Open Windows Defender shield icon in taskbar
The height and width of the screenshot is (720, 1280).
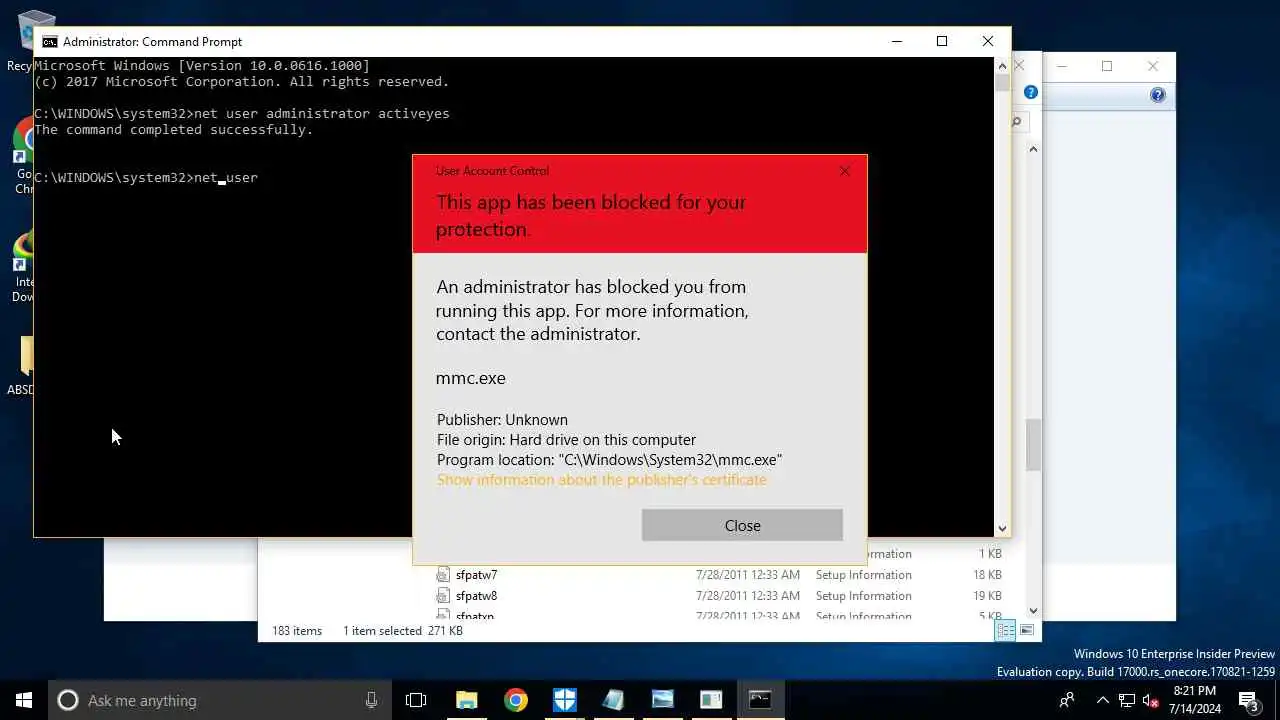pos(565,700)
